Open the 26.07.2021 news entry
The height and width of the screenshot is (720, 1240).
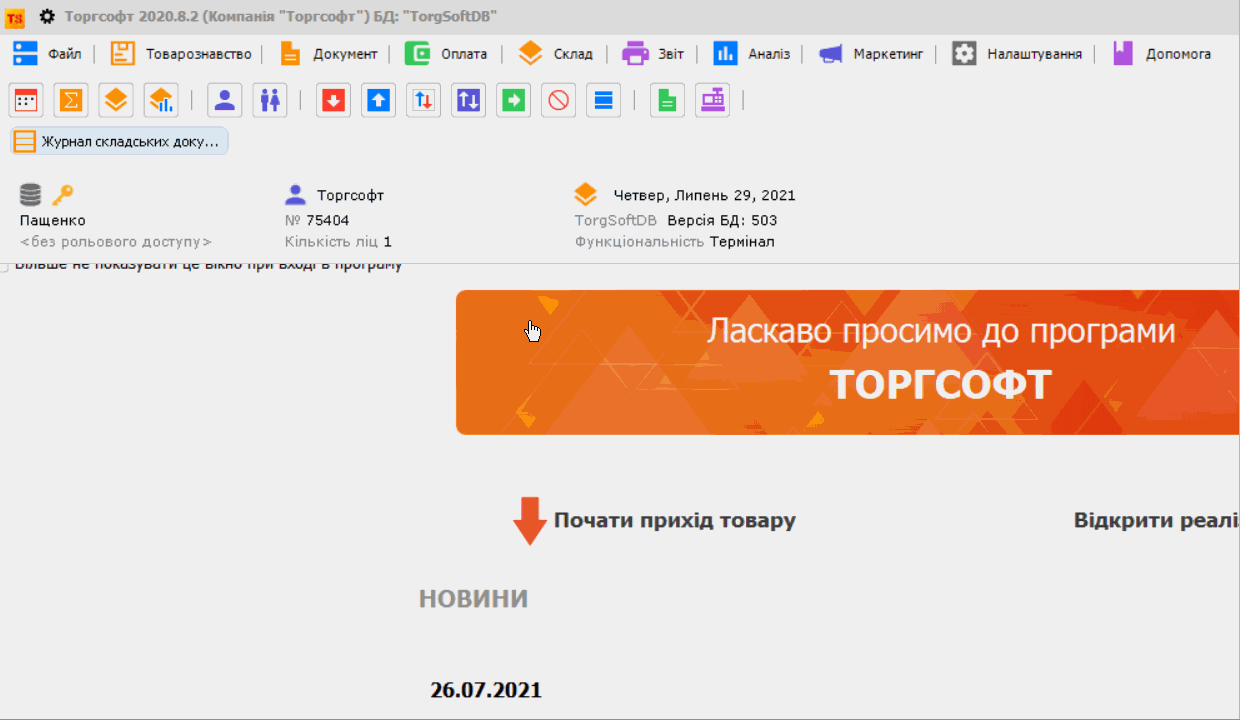tap(486, 690)
